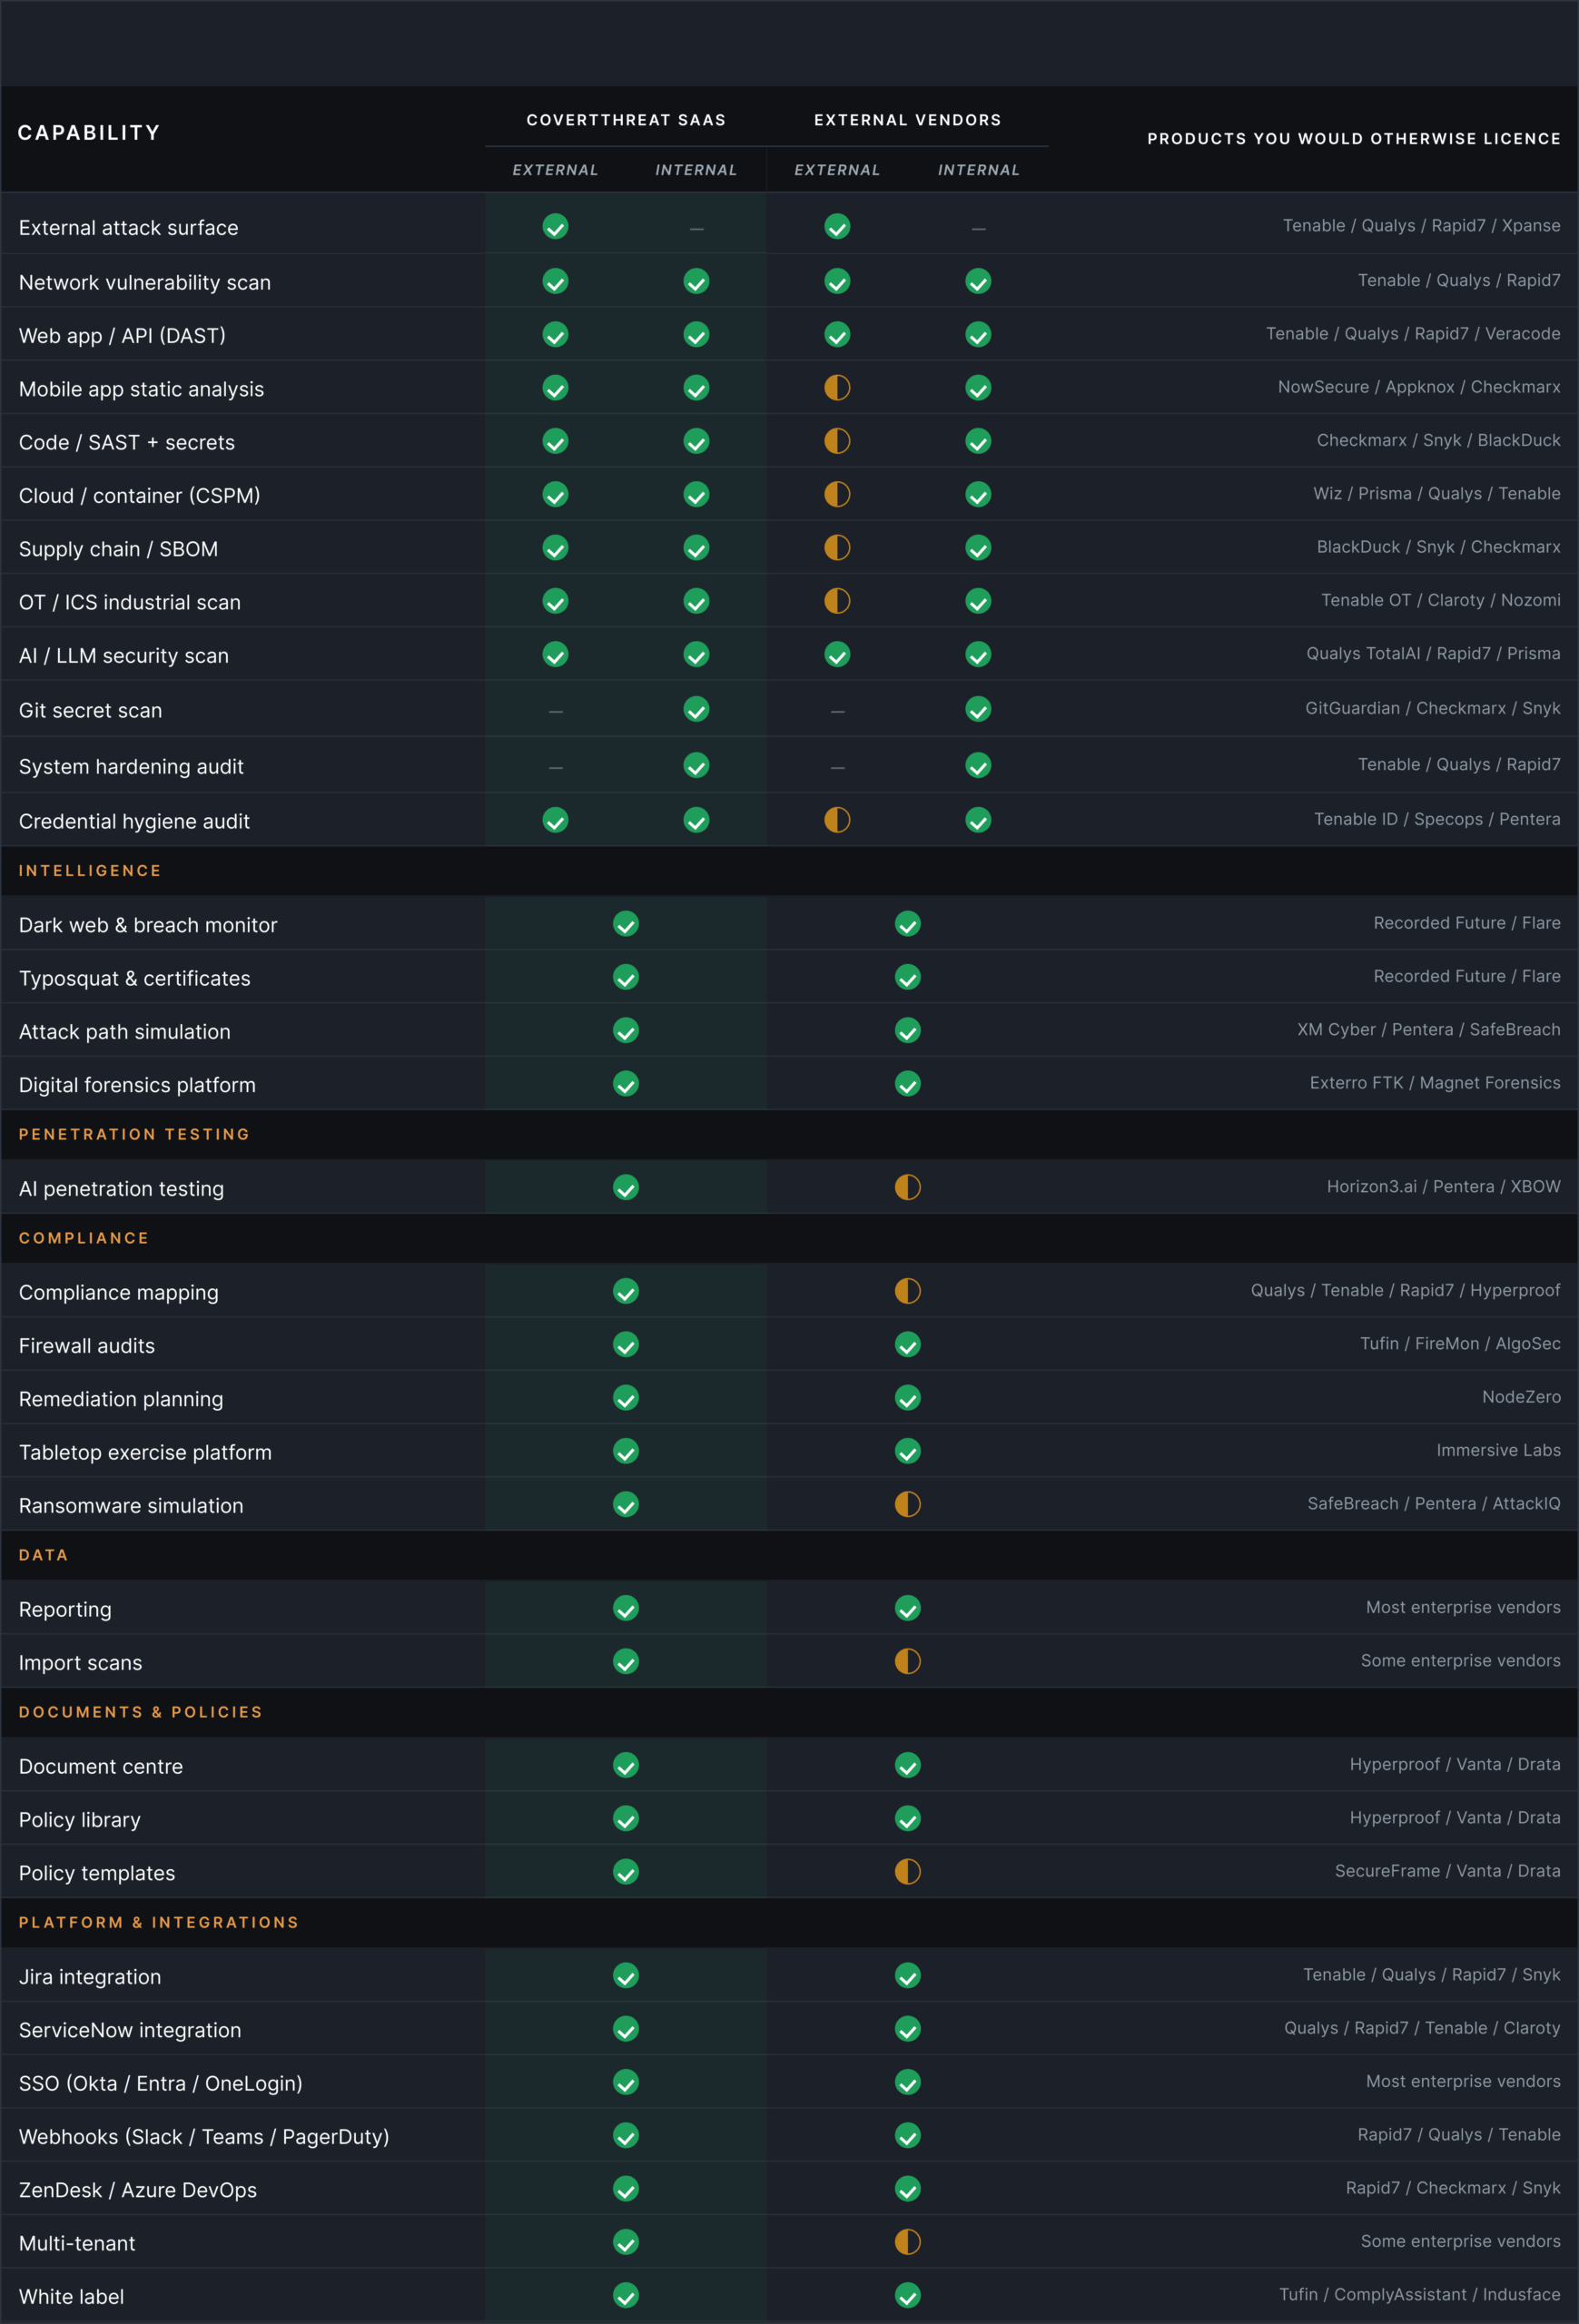The height and width of the screenshot is (2324, 1579).
Task: Click the partial icon for Credential hygiene audit external vendors
Action: click(837, 820)
